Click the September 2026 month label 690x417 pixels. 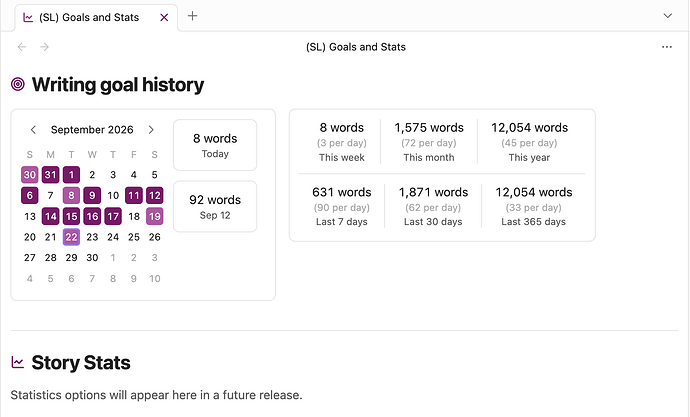(92, 130)
